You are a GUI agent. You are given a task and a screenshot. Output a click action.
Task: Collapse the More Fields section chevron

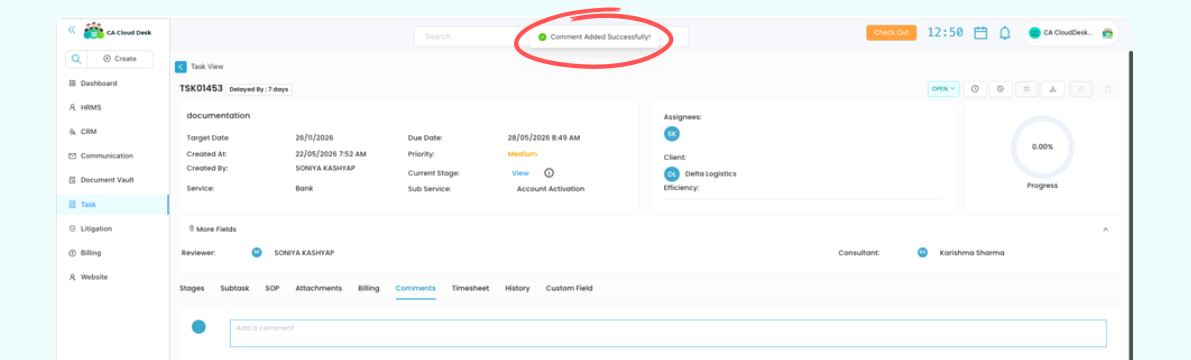click(1105, 229)
